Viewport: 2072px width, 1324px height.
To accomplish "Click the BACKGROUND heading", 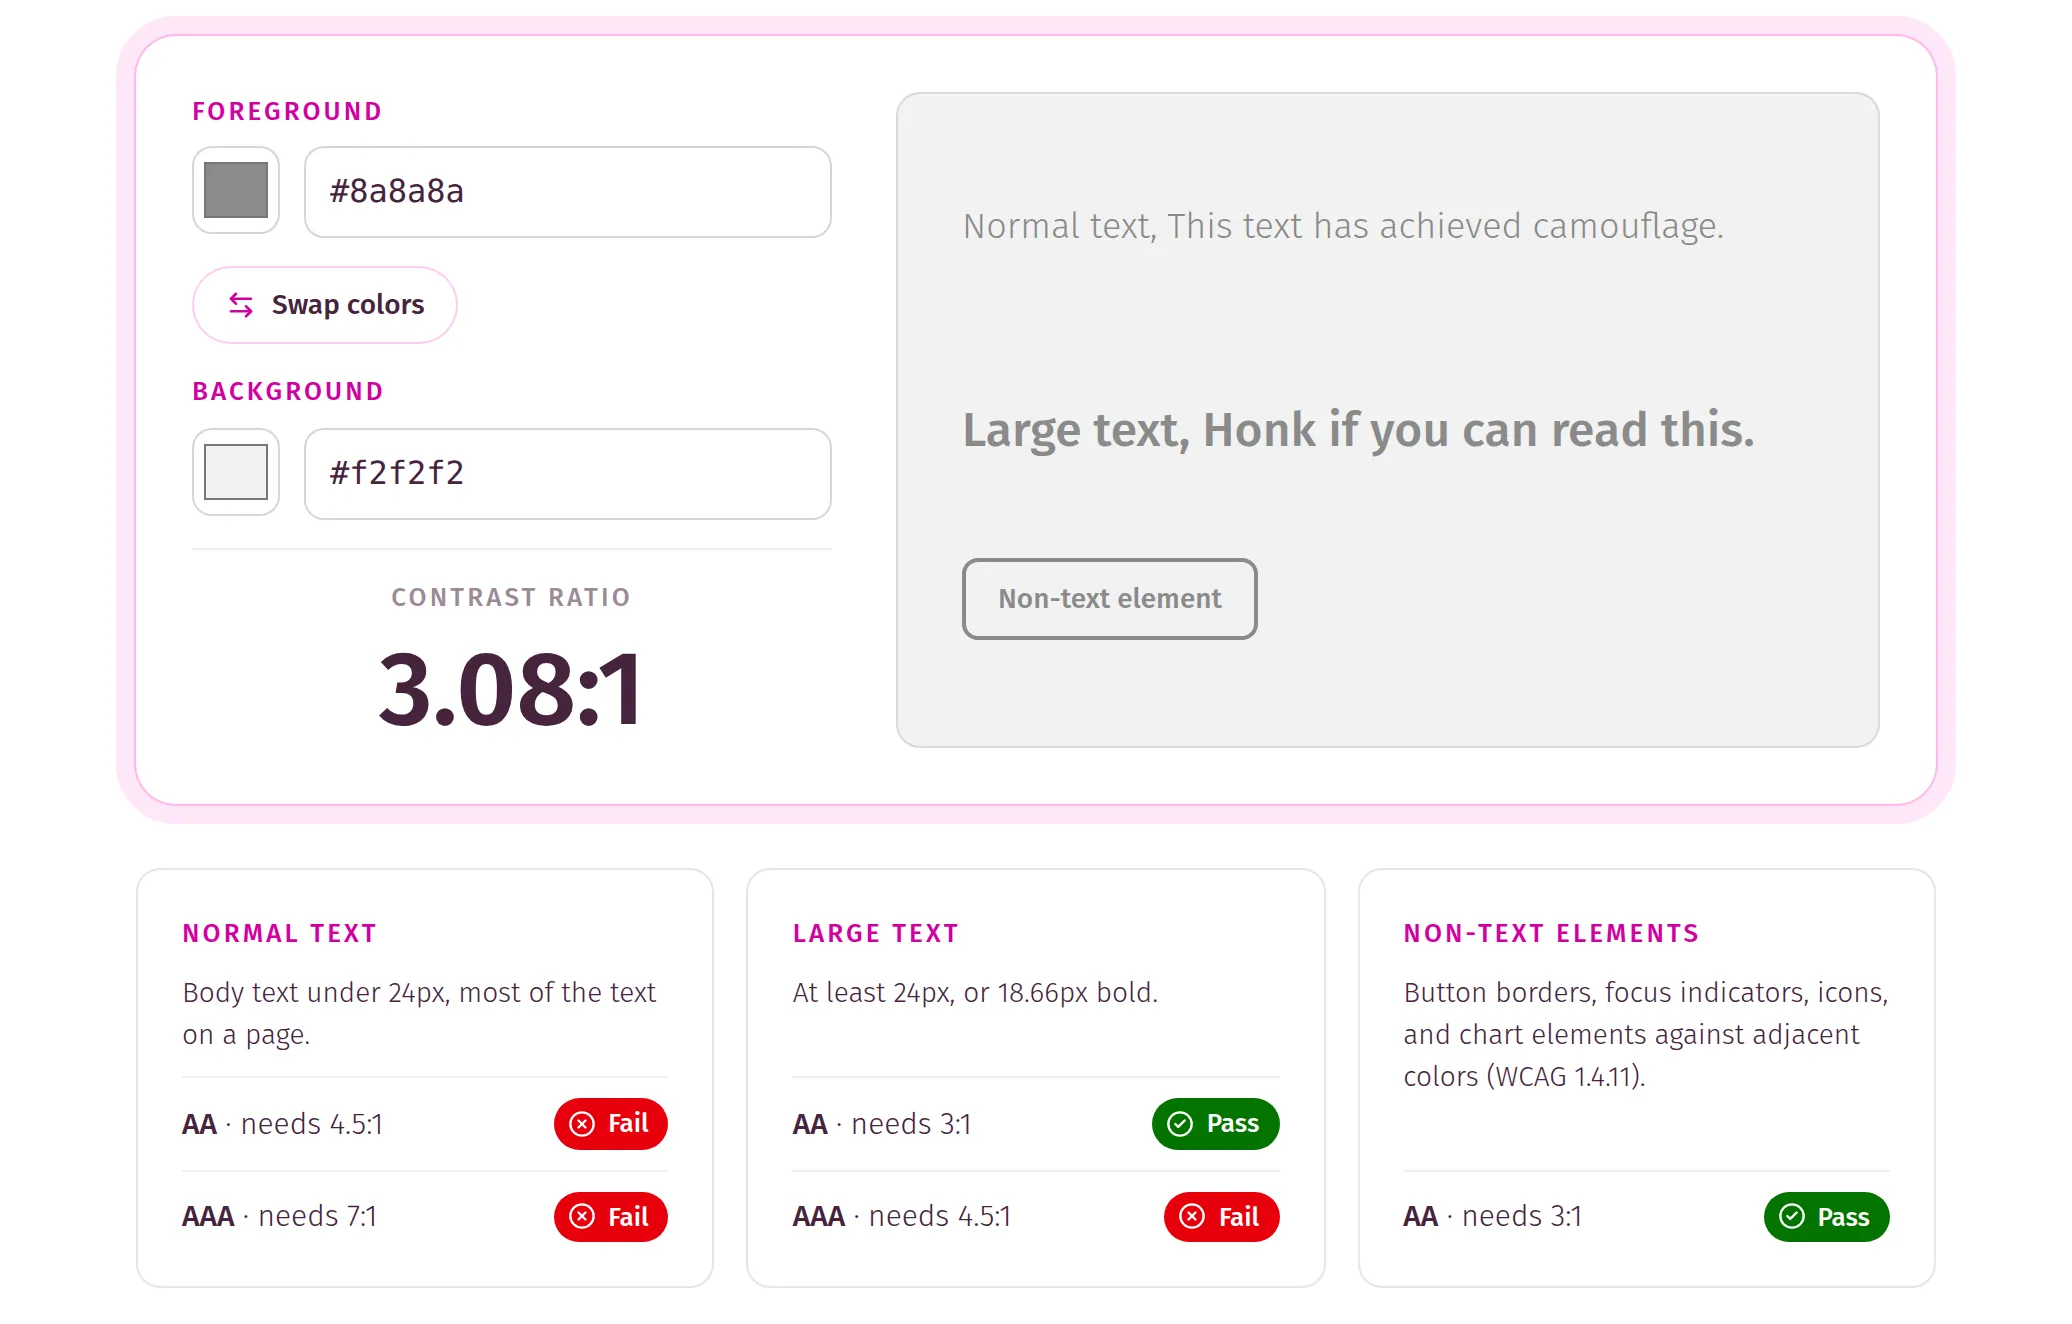I will pos(288,392).
